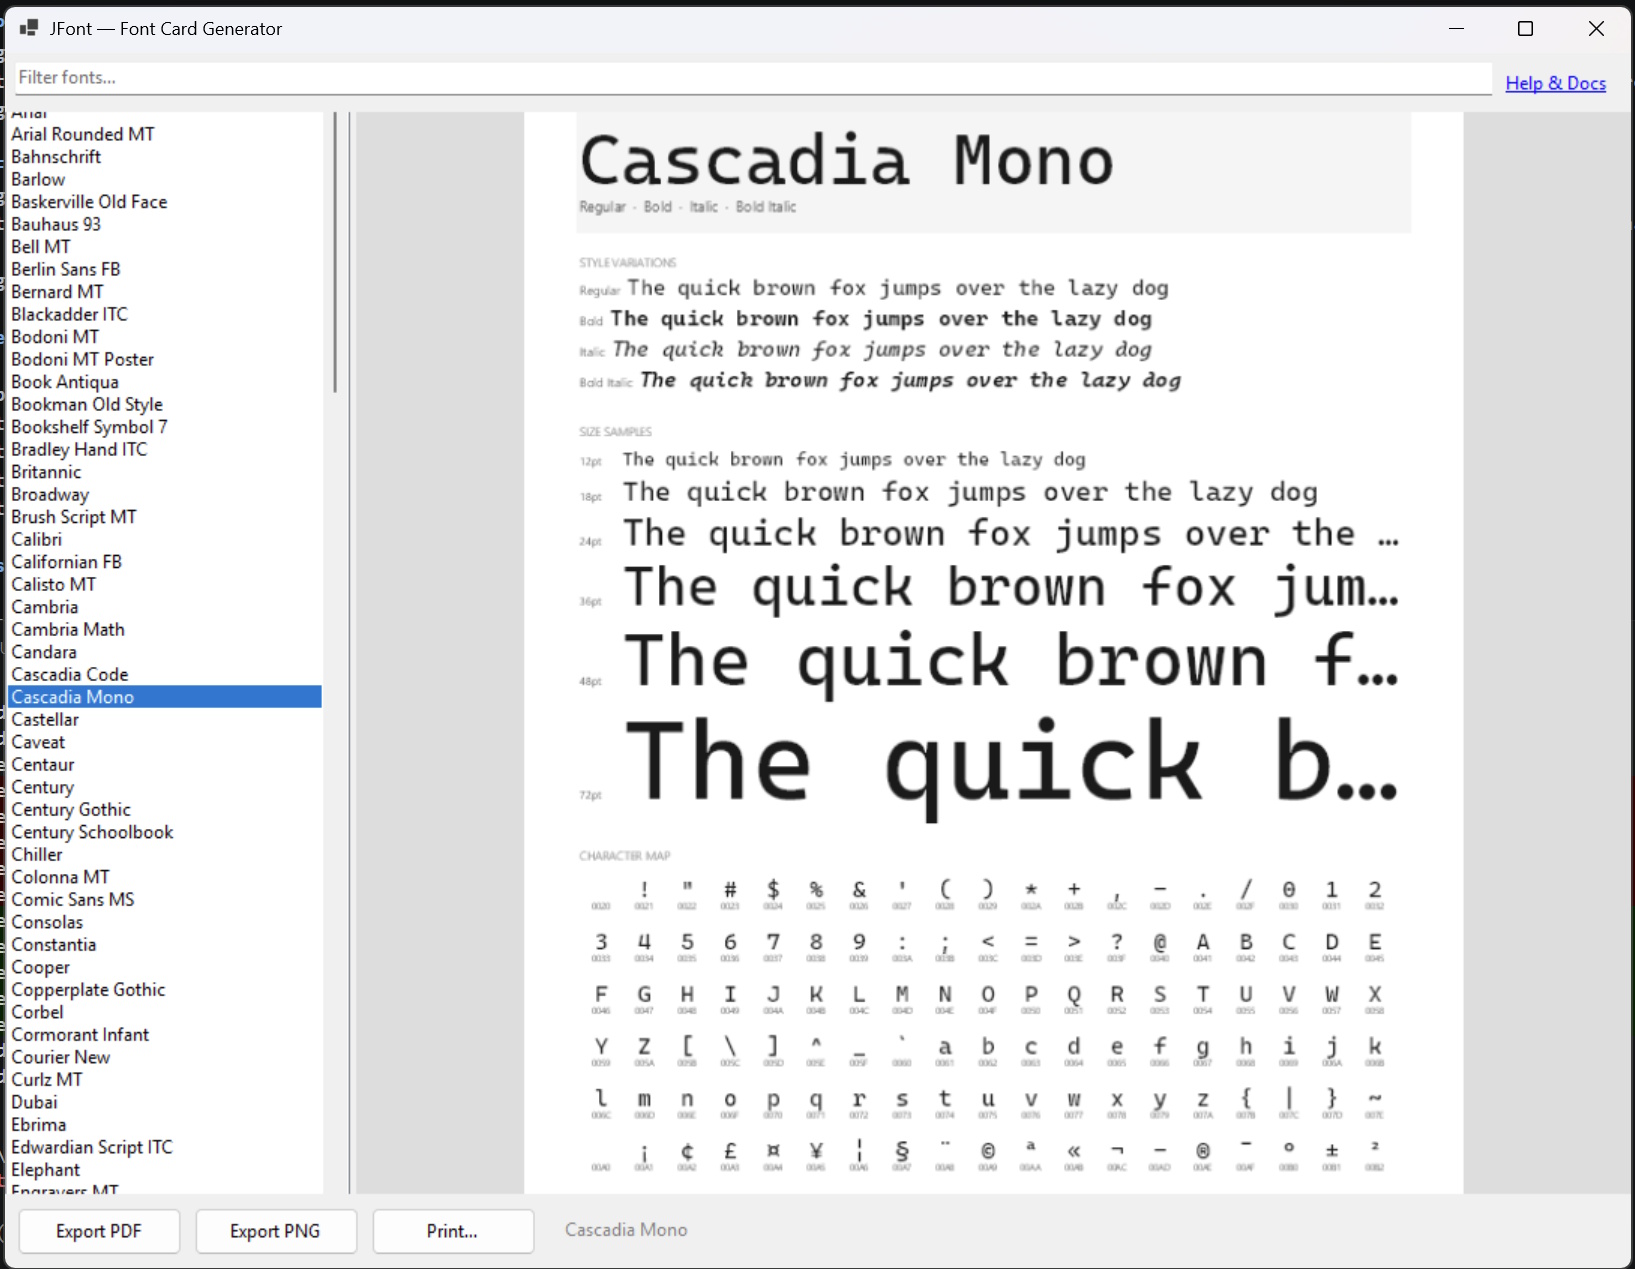1635x1269 pixels.
Task: Select Century Schoolbook font
Action: tap(165, 832)
